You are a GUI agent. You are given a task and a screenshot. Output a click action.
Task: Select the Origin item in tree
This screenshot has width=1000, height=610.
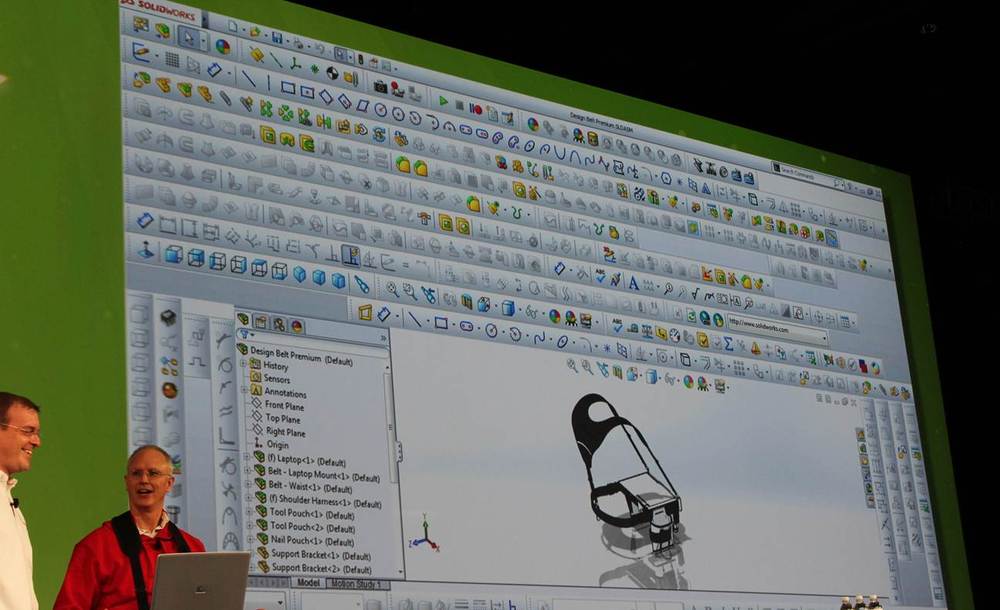[x=277, y=445]
